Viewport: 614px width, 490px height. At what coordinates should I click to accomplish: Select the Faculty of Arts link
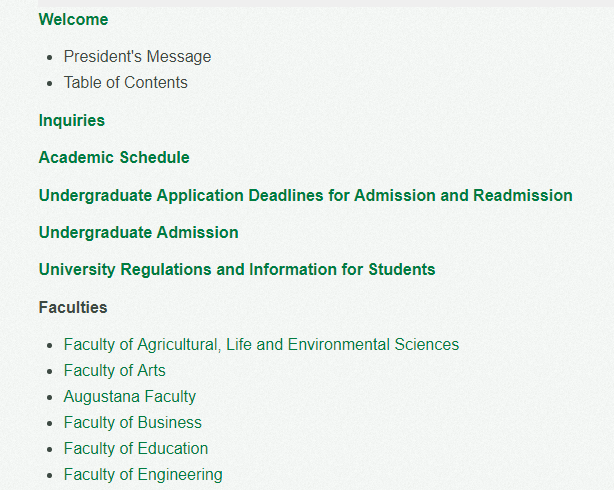[x=115, y=371]
